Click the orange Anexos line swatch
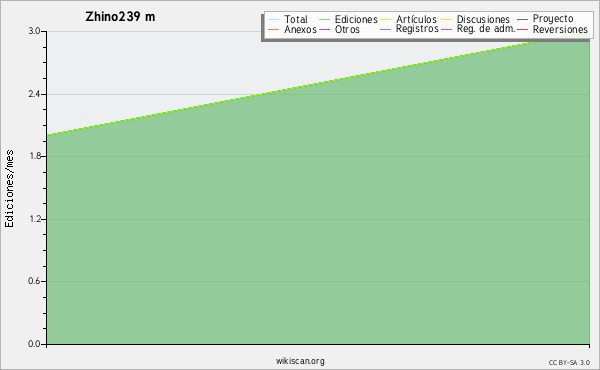Image resolution: width=600 pixels, height=370 pixels. (x=274, y=29)
